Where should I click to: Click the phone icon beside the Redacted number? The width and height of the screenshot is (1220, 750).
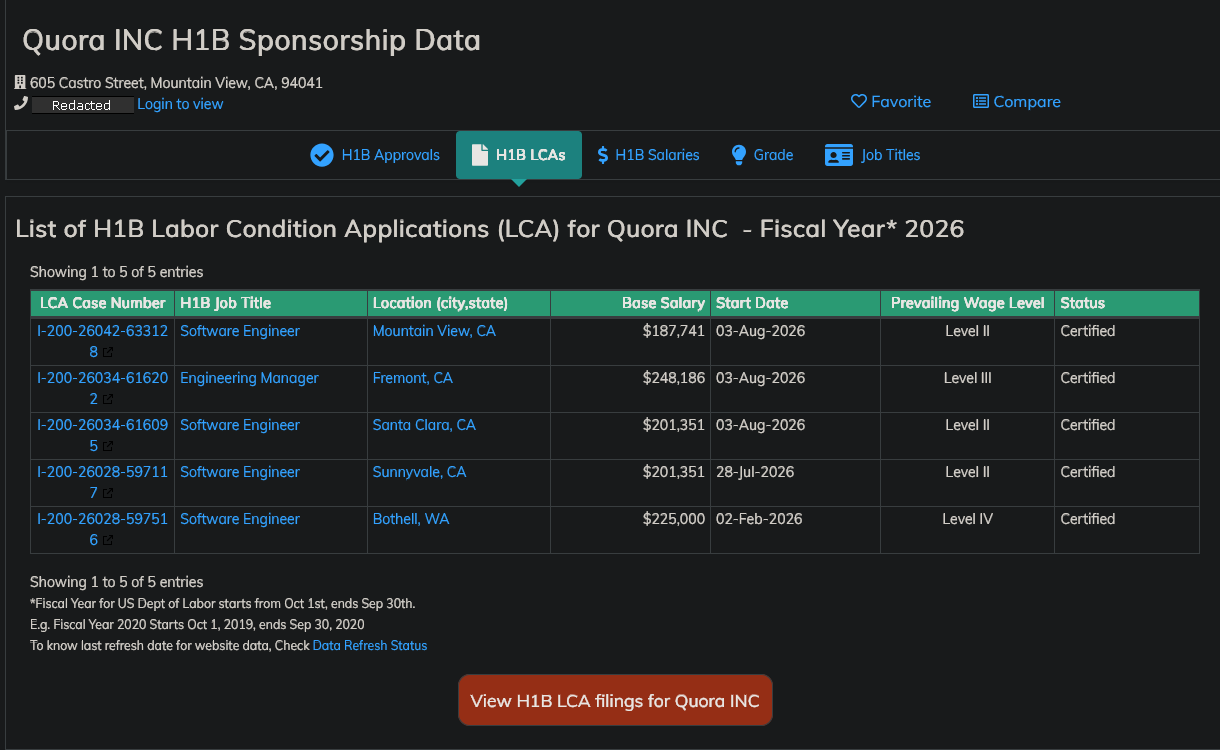(20, 104)
